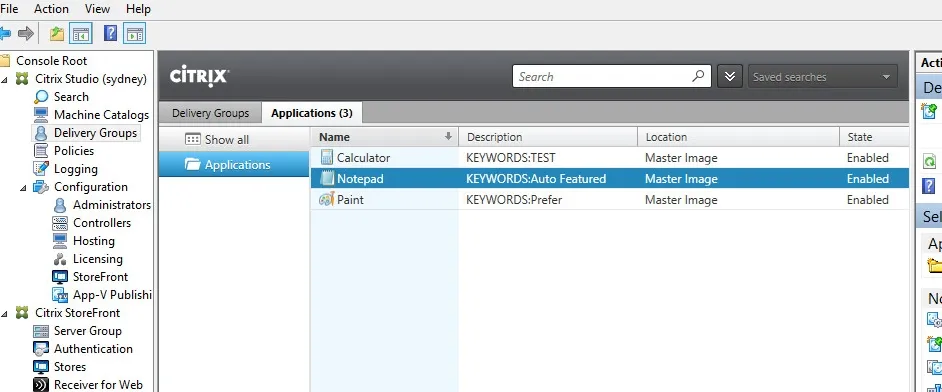Open the File menu

pyautogui.click(x=9, y=9)
